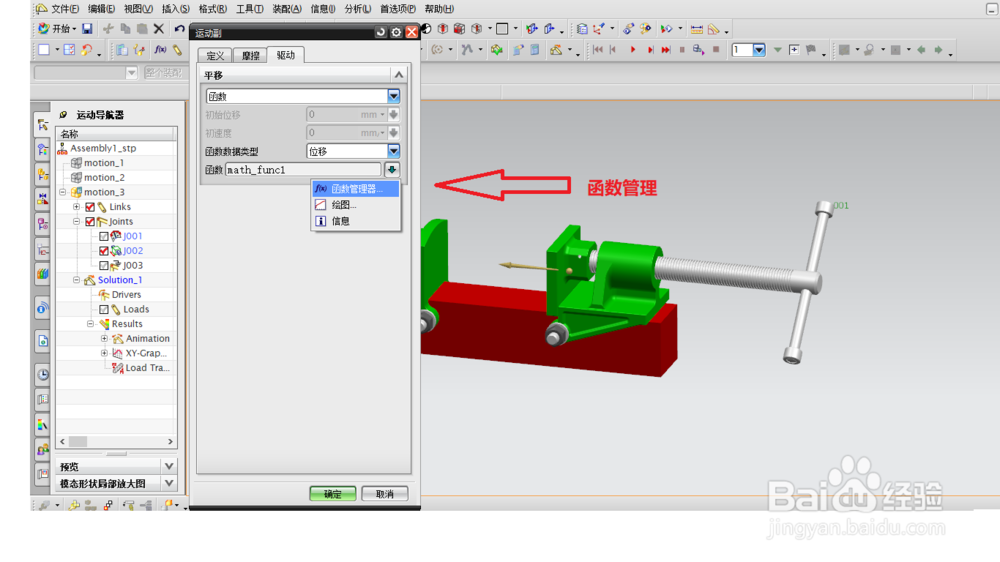Click the Roles sidebar icon
The image size is (1000, 562).
coord(43,450)
